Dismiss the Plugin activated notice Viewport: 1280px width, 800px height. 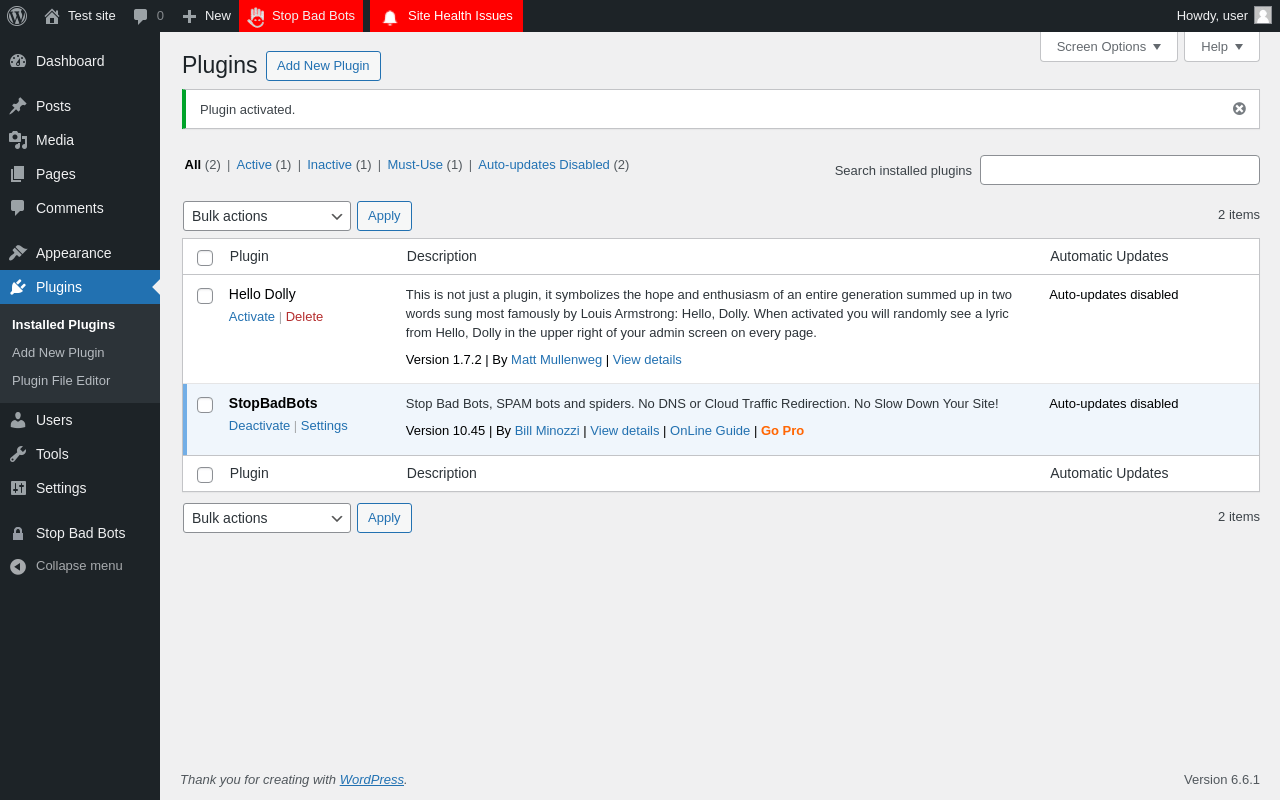(x=1239, y=109)
